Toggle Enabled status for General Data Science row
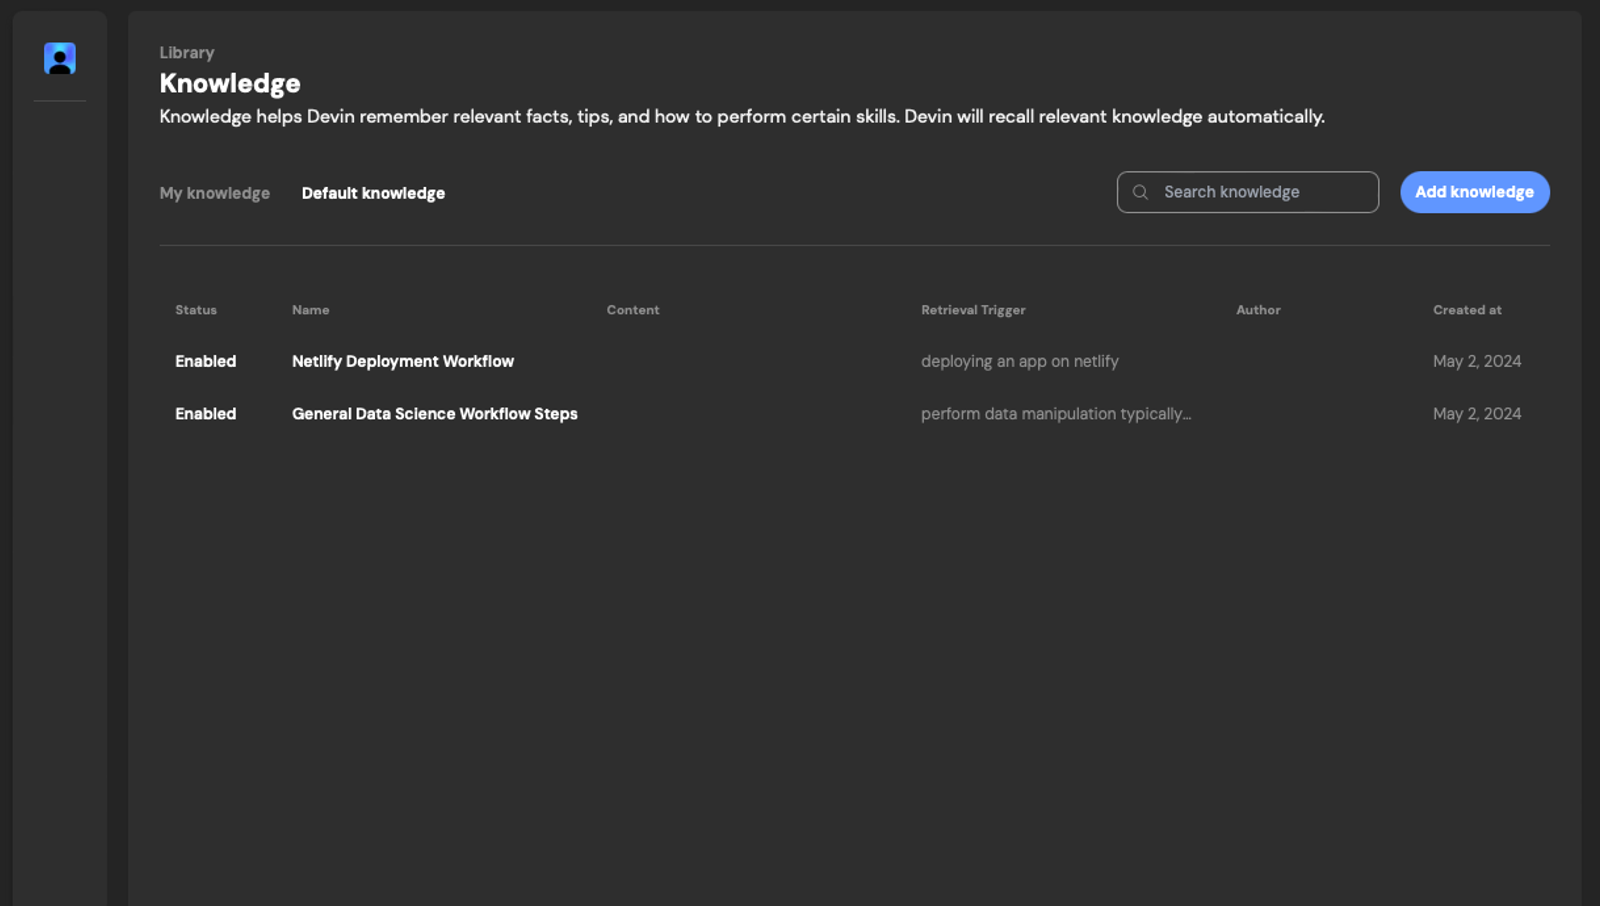This screenshot has width=1600, height=906. pyautogui.click(x=205, y=414)
